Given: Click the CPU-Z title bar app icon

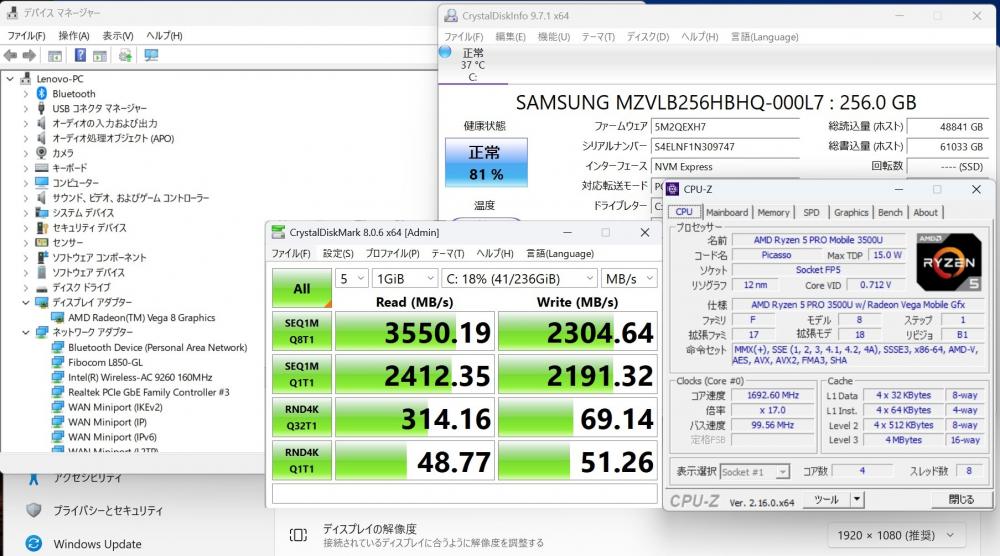Looking at the screenshot, I should click(x=672, y=189).
